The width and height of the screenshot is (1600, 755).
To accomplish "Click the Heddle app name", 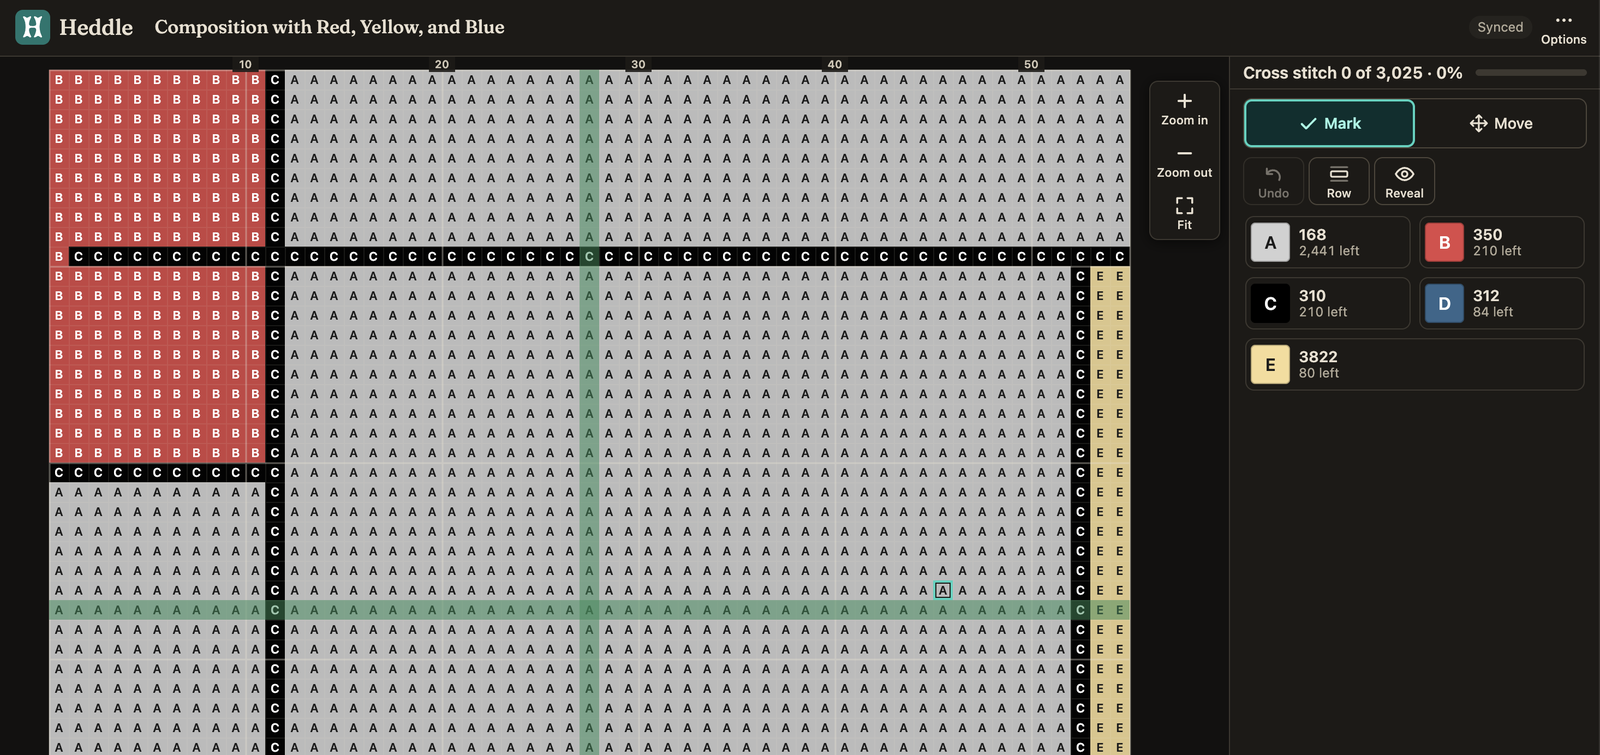I will tap(96, 27).
